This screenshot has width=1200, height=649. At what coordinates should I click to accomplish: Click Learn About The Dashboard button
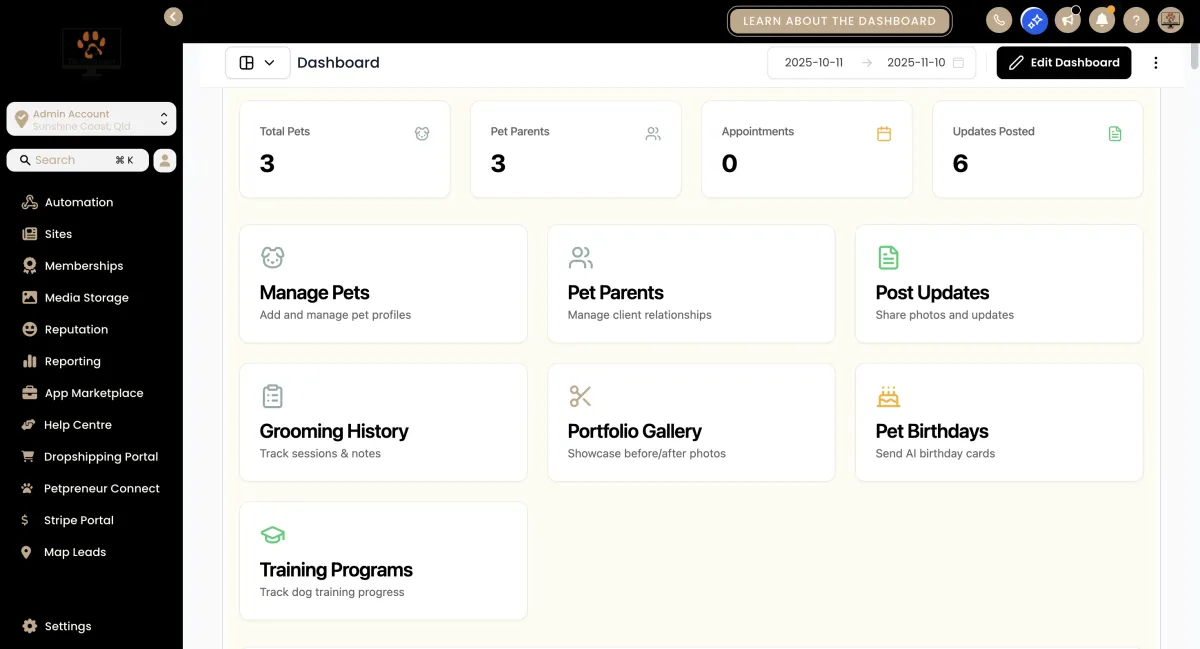pos(839,21)
